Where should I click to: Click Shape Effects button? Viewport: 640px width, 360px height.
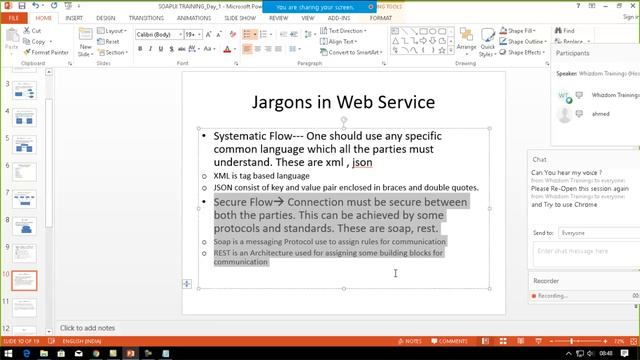522,52
